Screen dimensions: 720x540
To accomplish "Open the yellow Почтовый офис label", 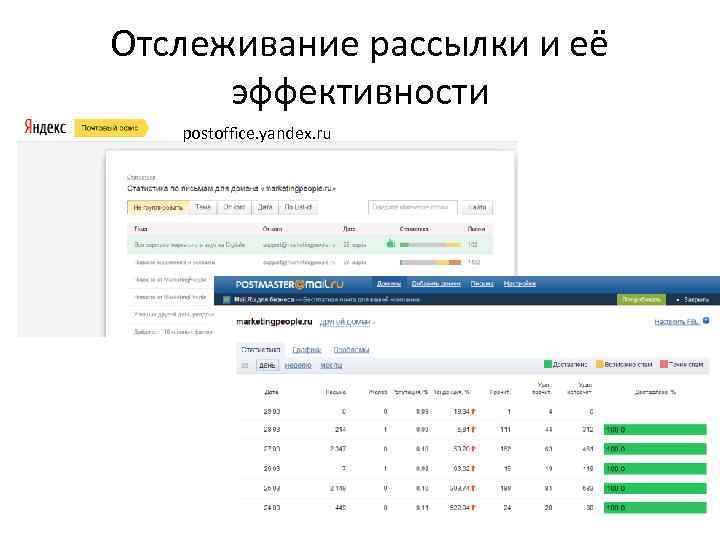I will 110,128.
